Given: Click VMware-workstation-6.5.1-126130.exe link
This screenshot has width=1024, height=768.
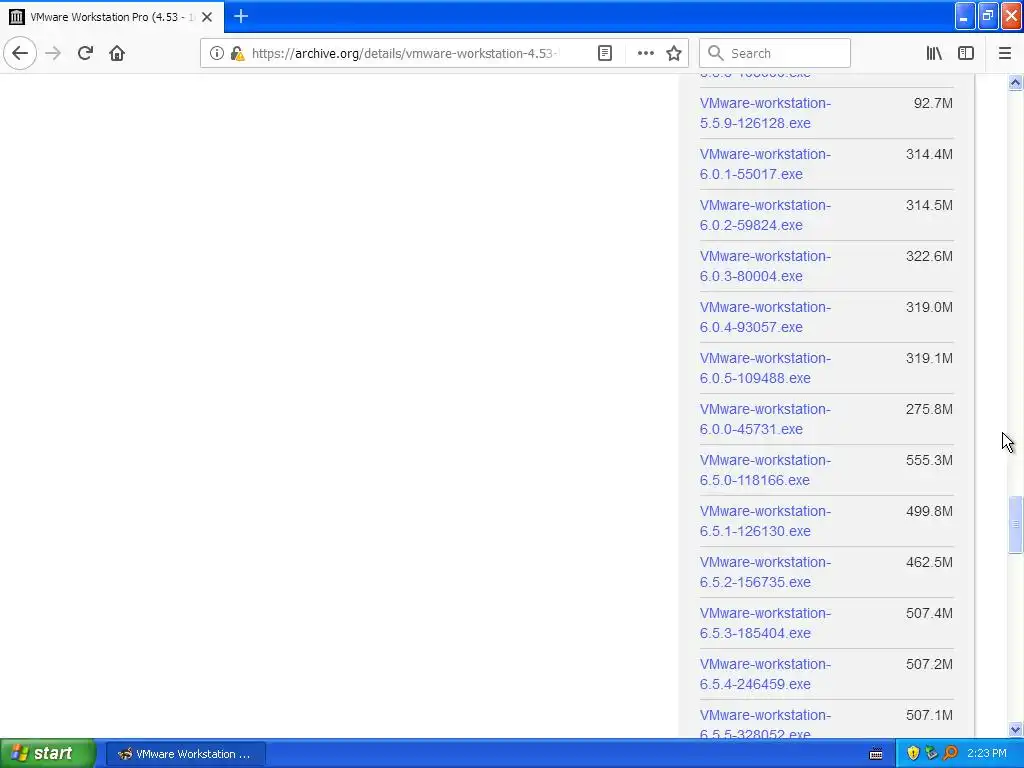Looking at the screenshot, I should pyautogui.click(x=765, y=520).
